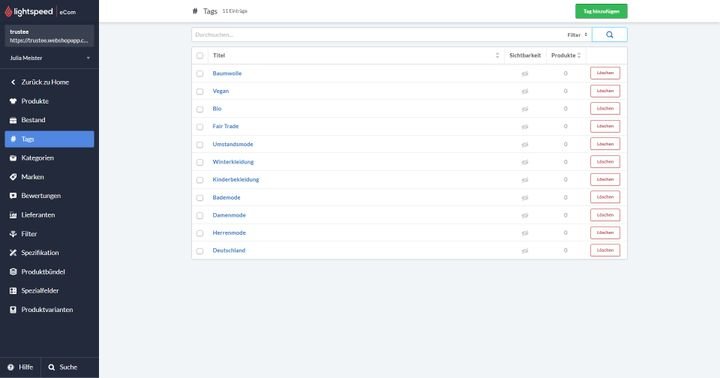The height and width of the screenshot is (378, 720).
Task: Toggle visibility icon for Umstandsmode tag
Action: click(525, 145)
